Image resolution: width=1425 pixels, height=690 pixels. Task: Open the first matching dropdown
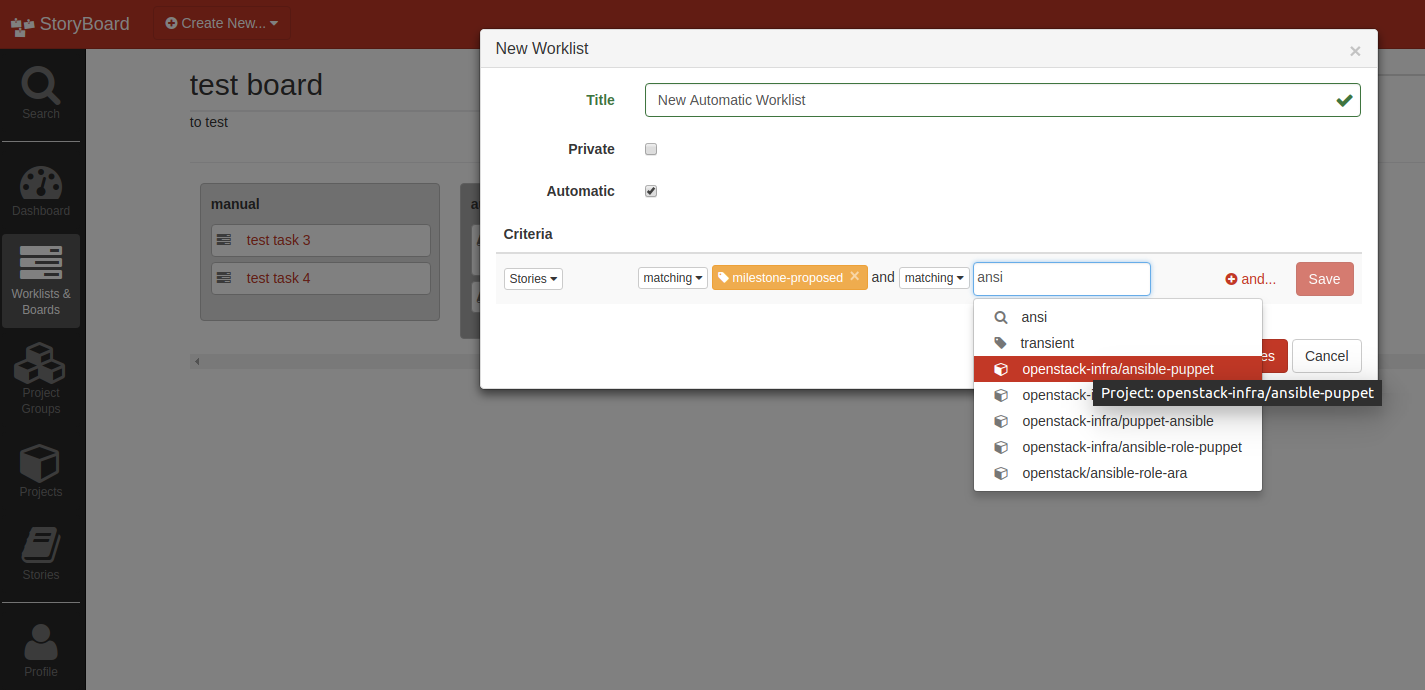tap(672, 277)
